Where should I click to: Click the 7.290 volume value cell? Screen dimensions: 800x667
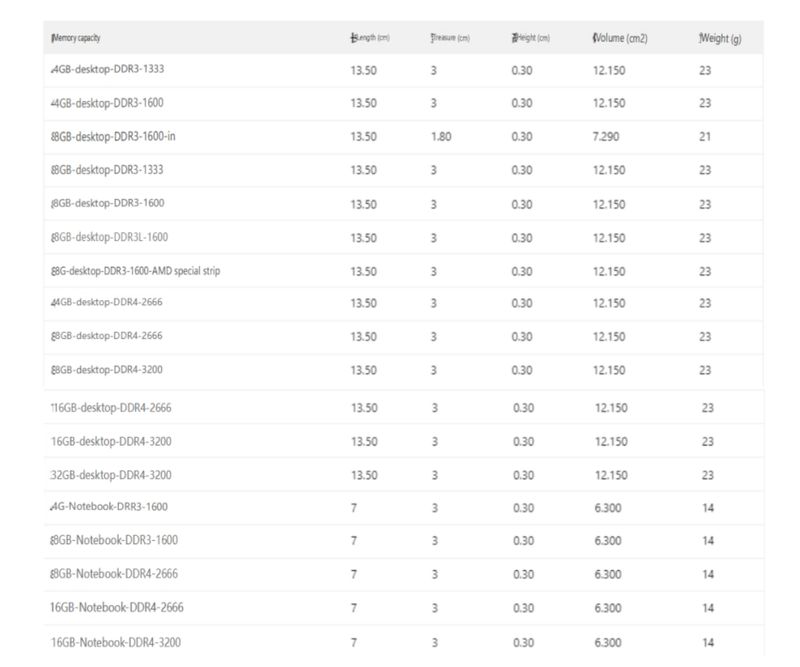point(605,137)
